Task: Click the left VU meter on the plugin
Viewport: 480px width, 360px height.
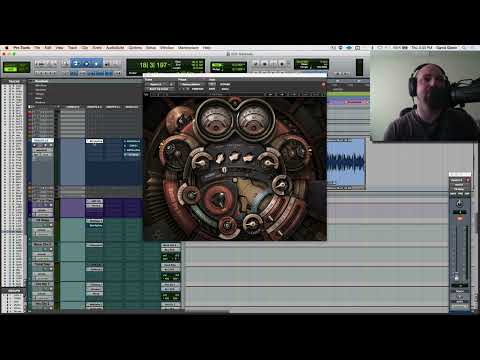Action: pyautogui.click(x=215, y=120)
